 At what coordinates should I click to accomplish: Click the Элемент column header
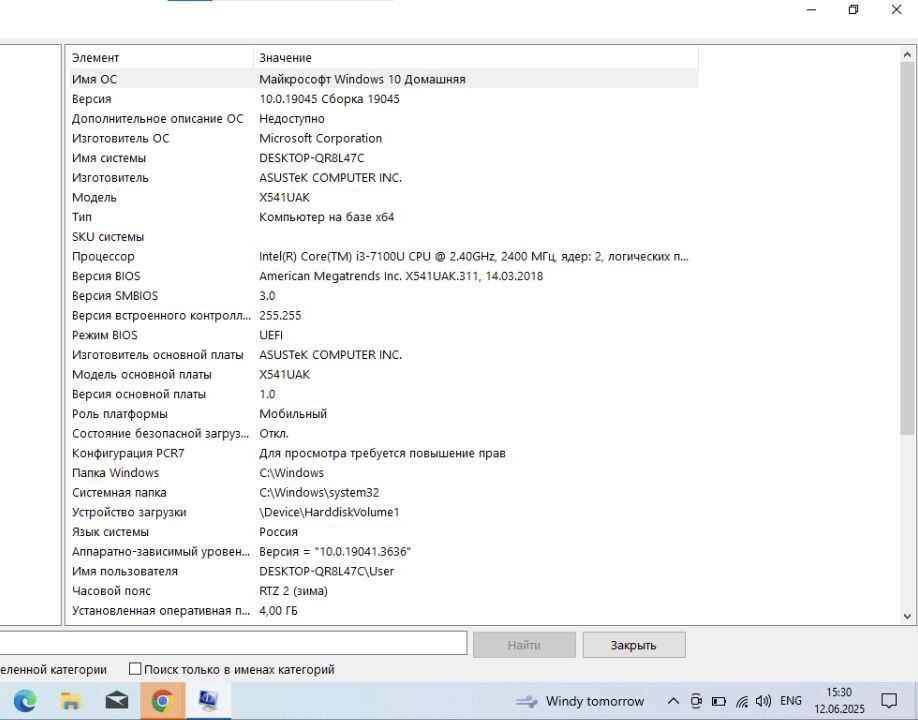tap(162, 57)
